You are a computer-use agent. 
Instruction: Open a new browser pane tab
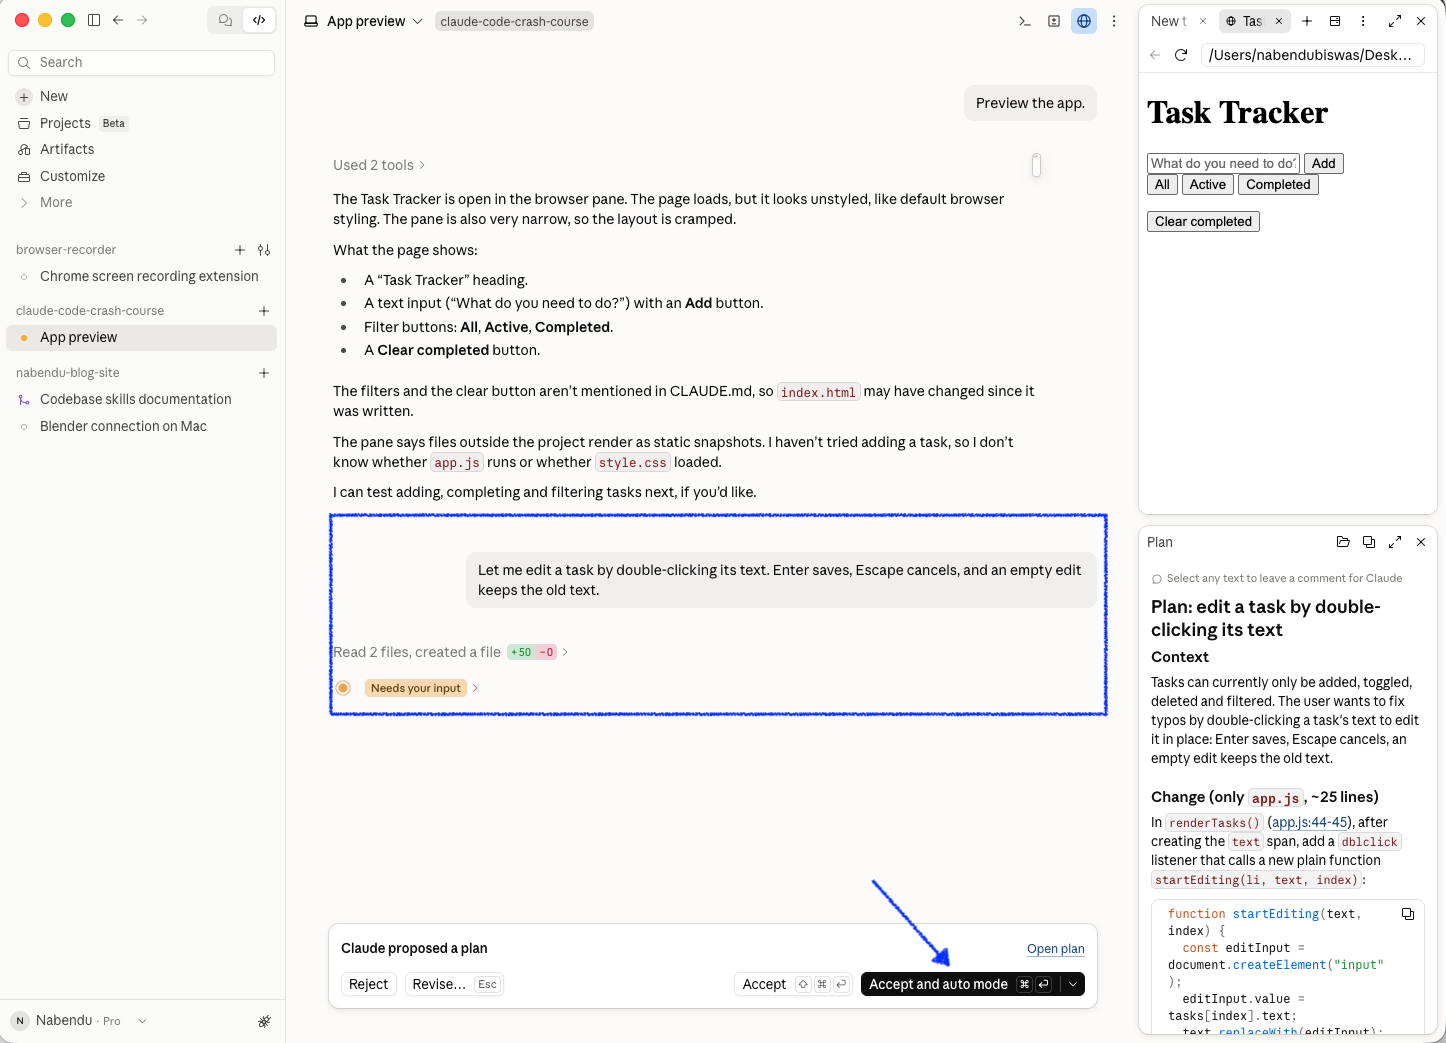point(1307,21)
